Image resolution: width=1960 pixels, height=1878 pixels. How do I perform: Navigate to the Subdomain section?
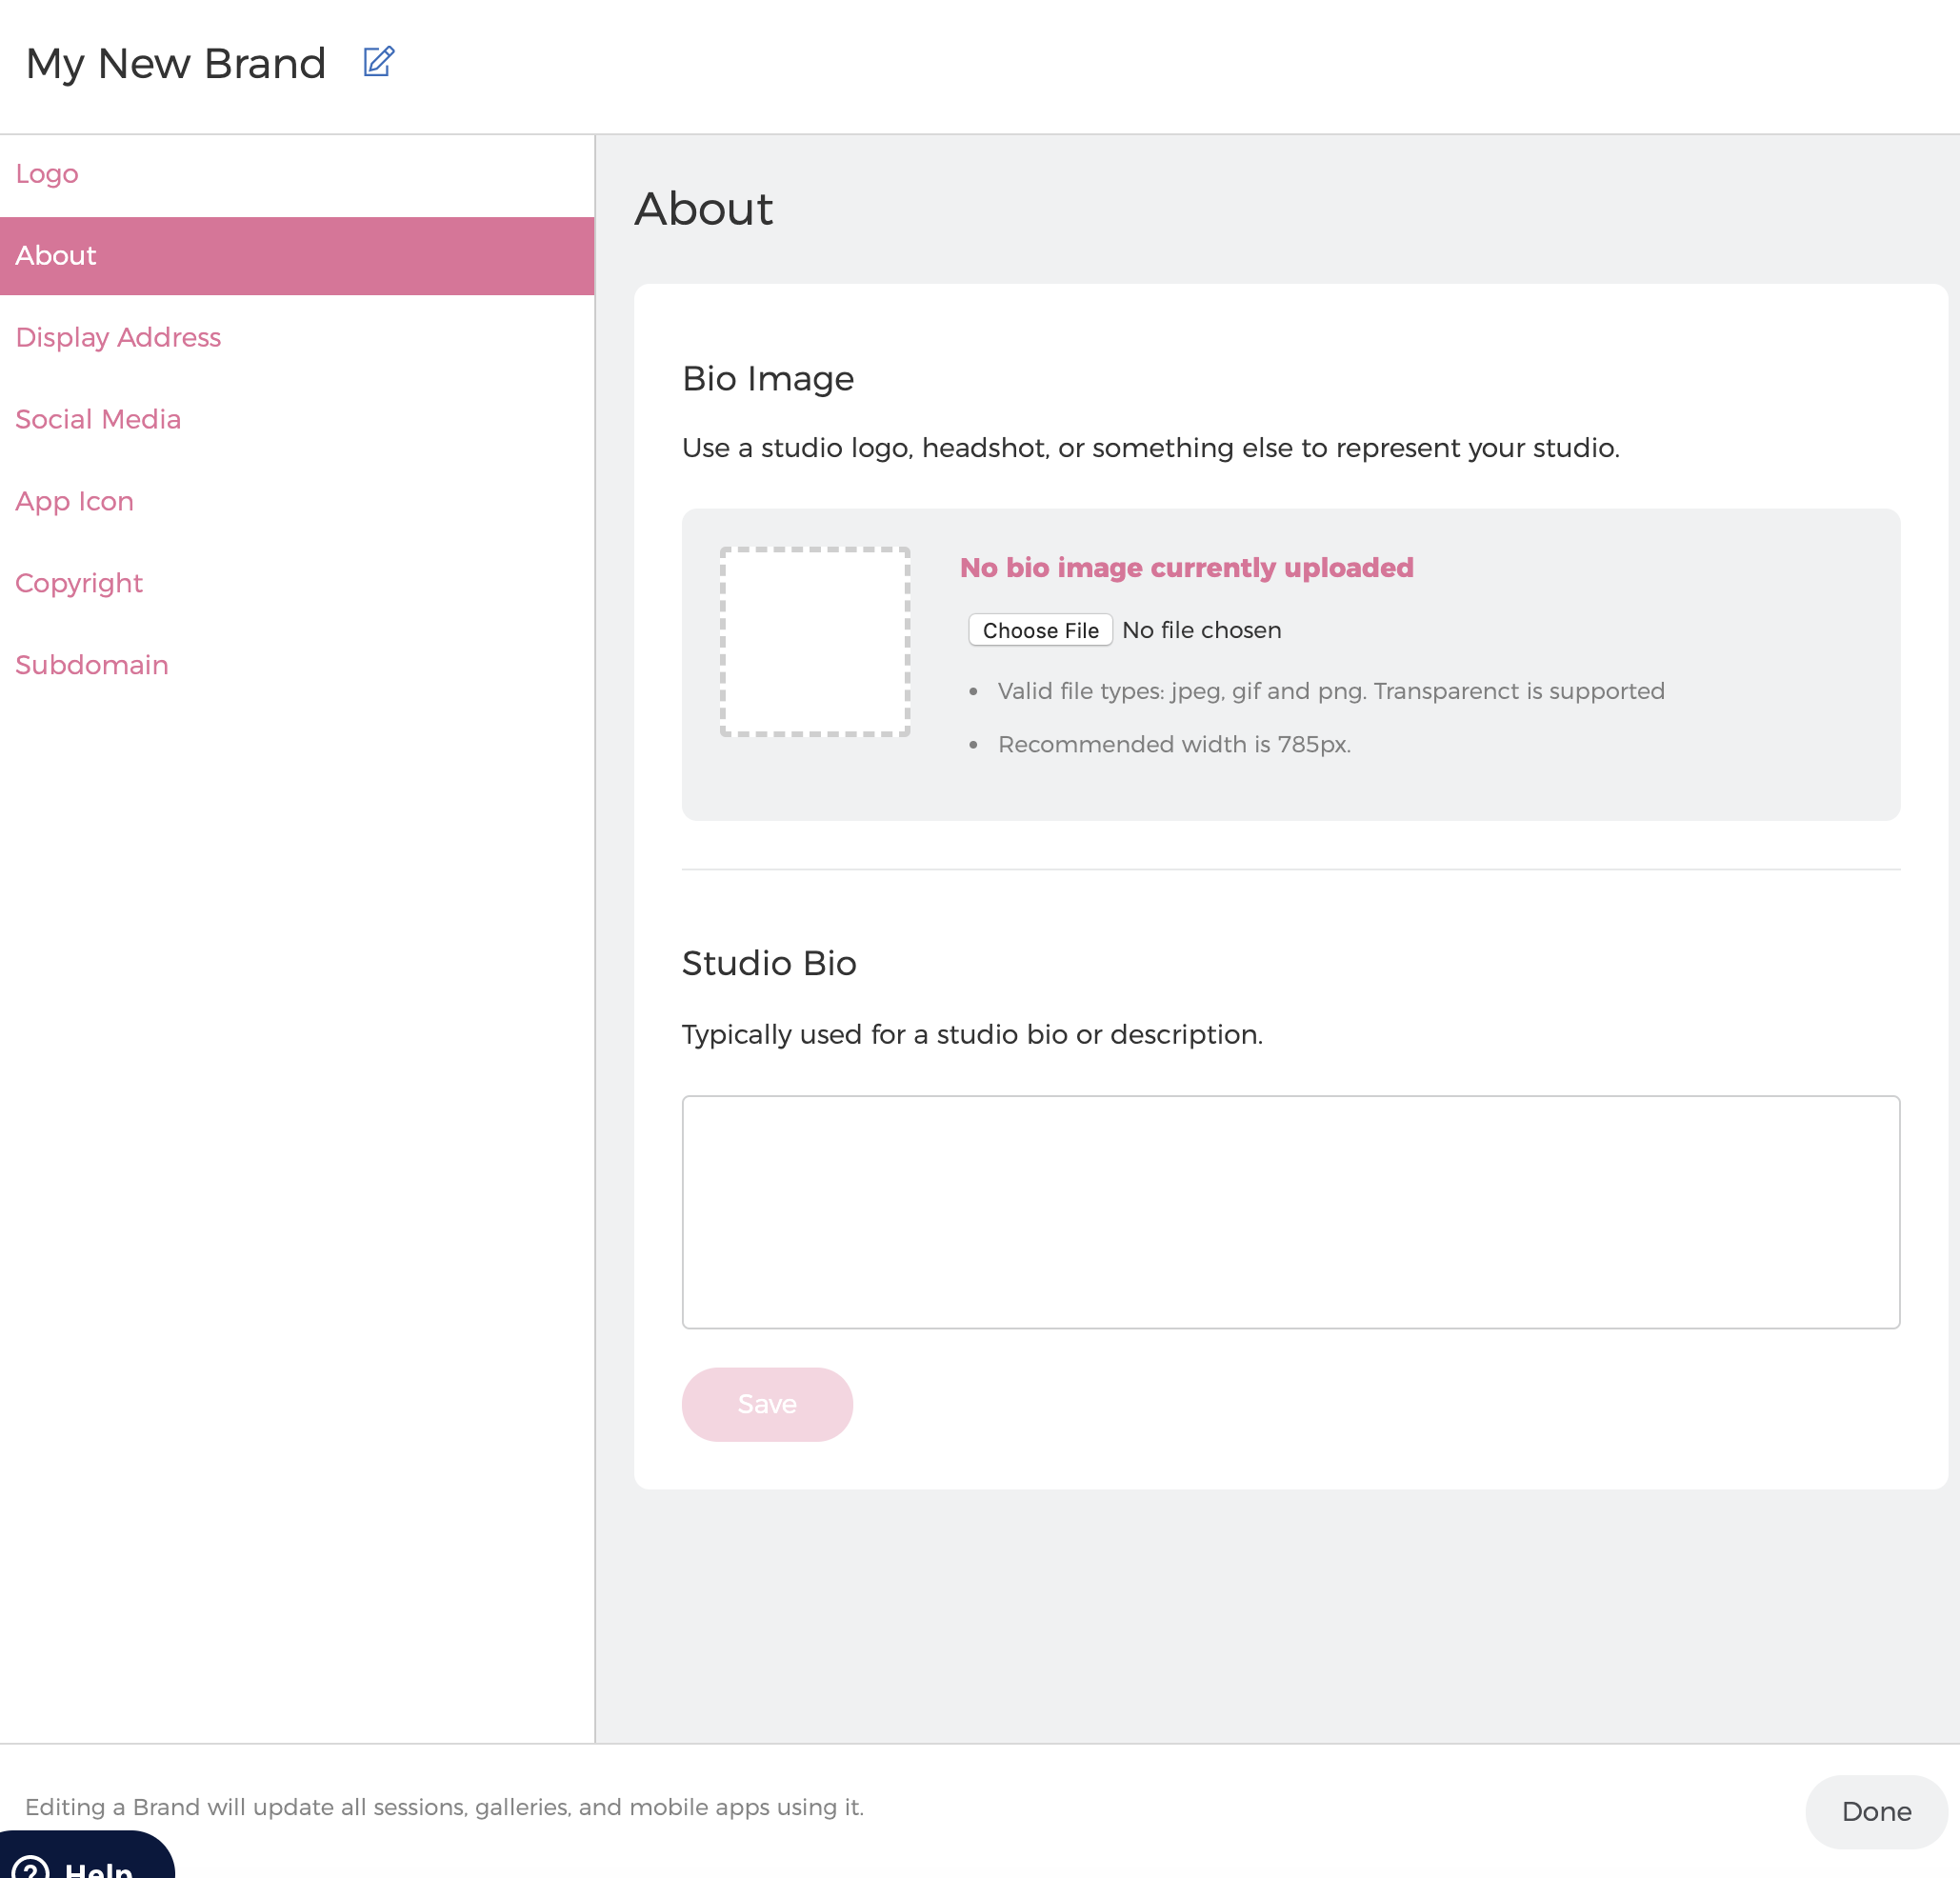92,666
